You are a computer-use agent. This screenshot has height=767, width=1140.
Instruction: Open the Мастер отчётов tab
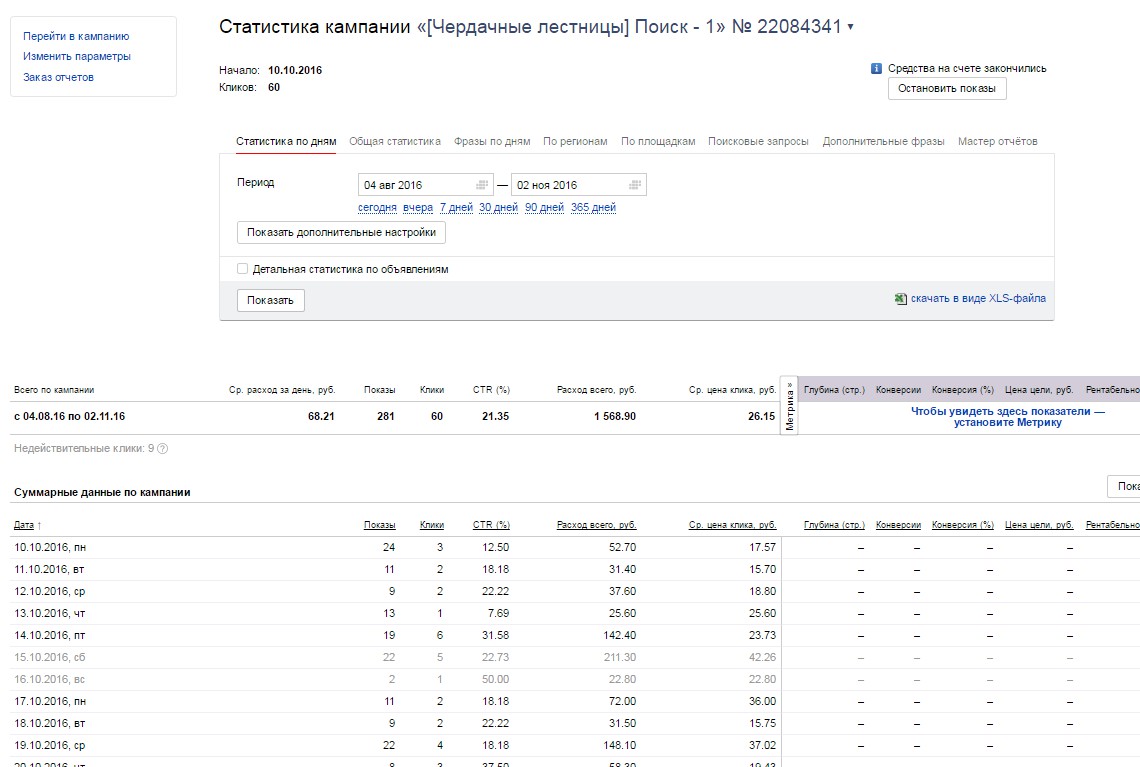click(998, 141)
